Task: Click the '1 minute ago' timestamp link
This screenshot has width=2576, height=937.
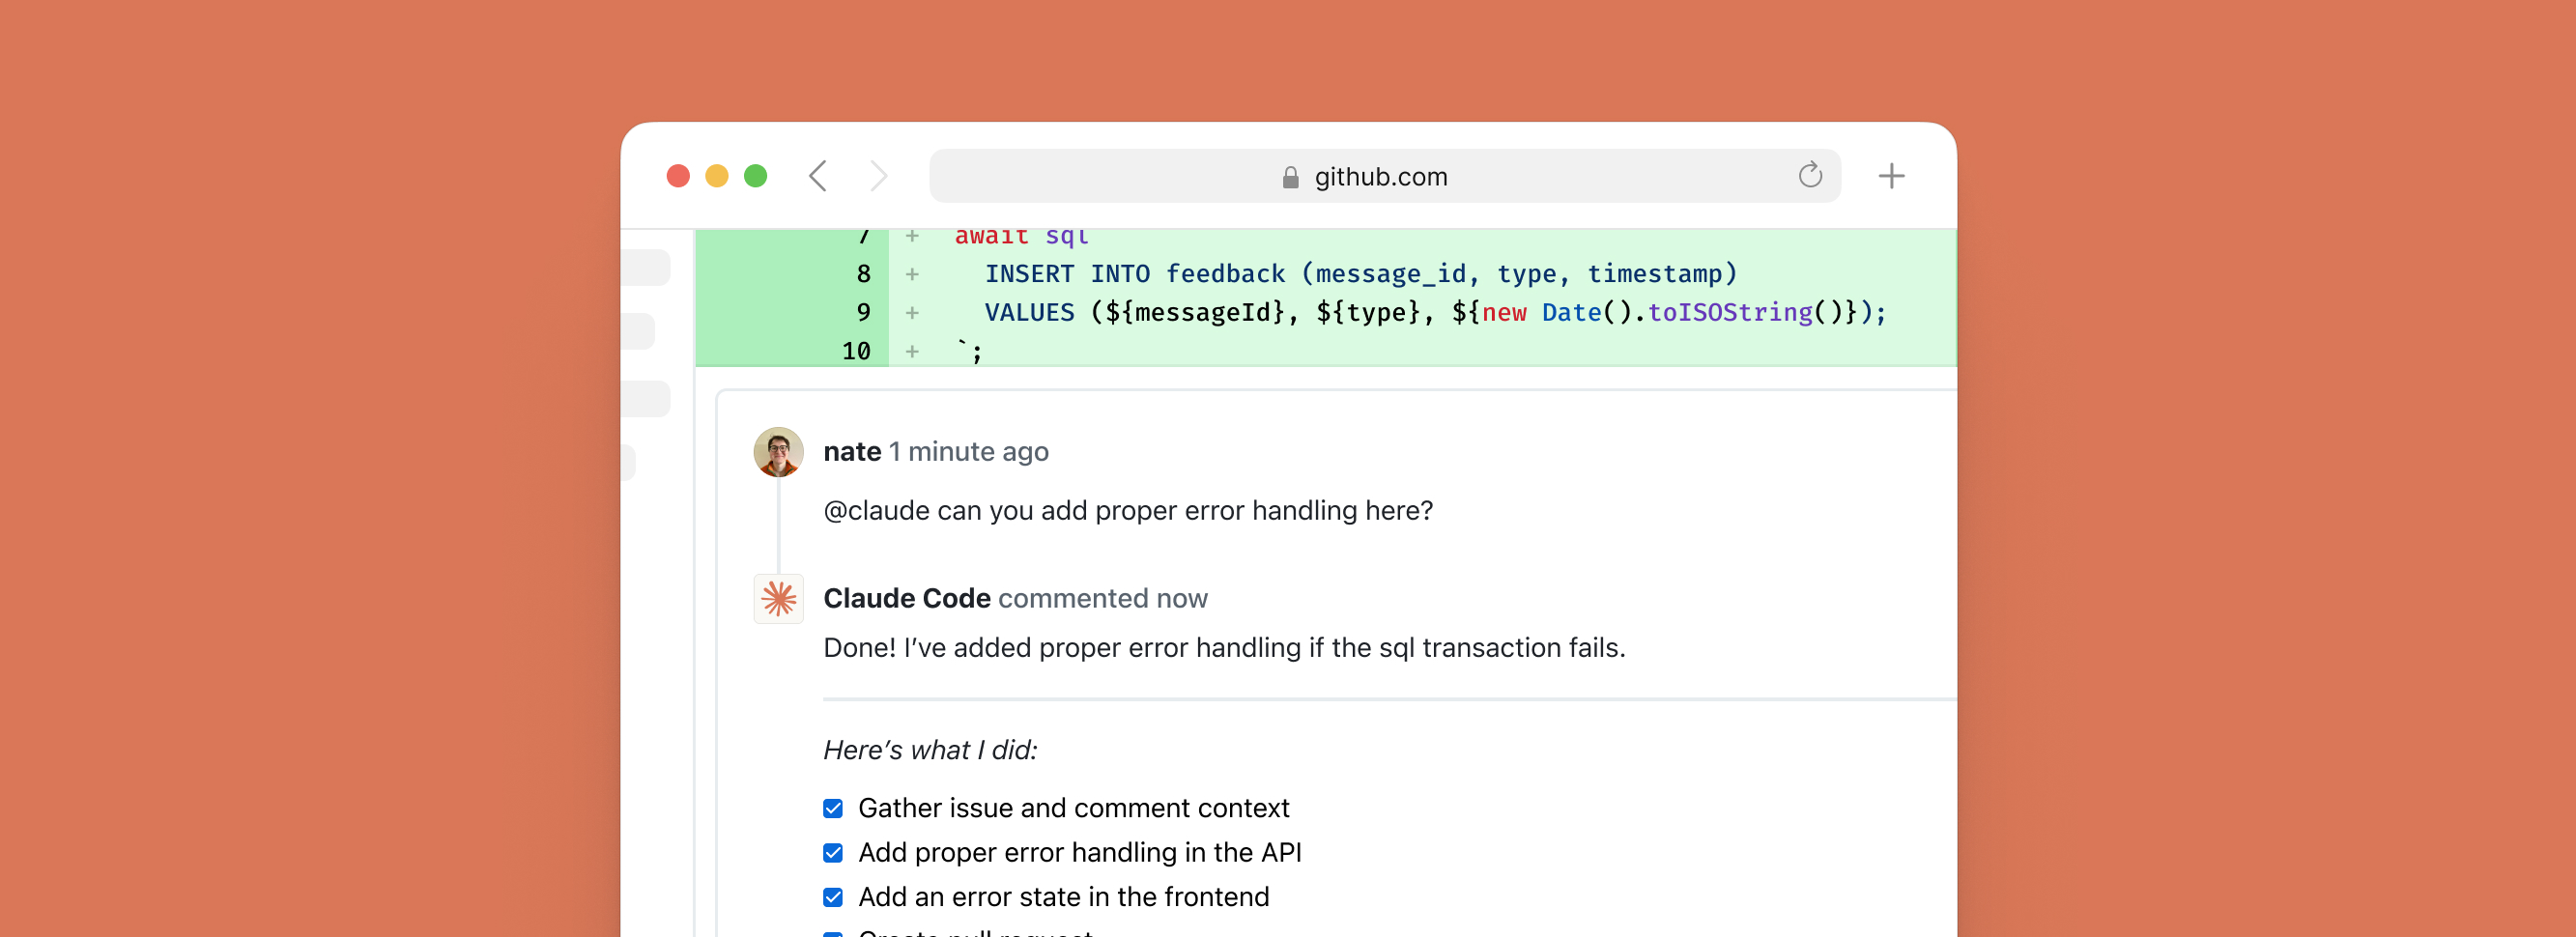Action: [968, 451]
